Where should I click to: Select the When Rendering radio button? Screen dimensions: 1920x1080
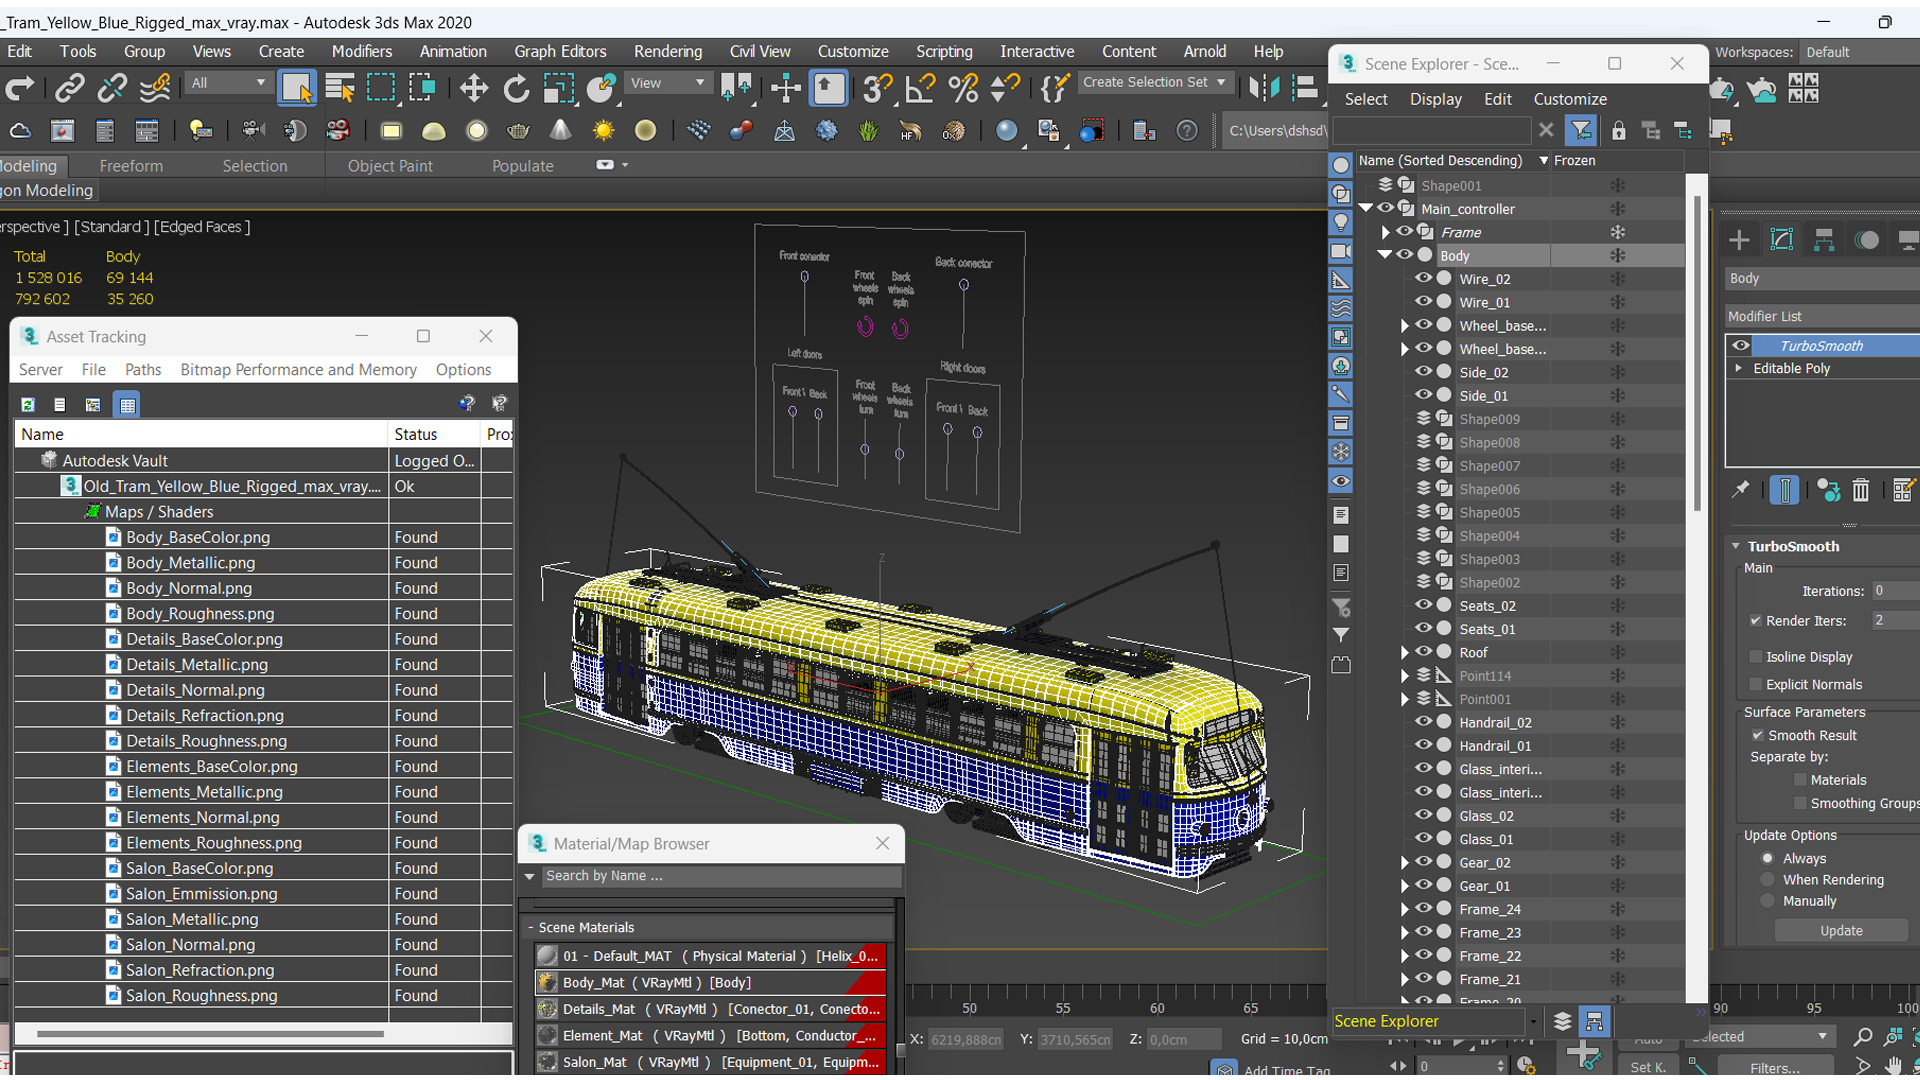click(x=1768, y=880)
